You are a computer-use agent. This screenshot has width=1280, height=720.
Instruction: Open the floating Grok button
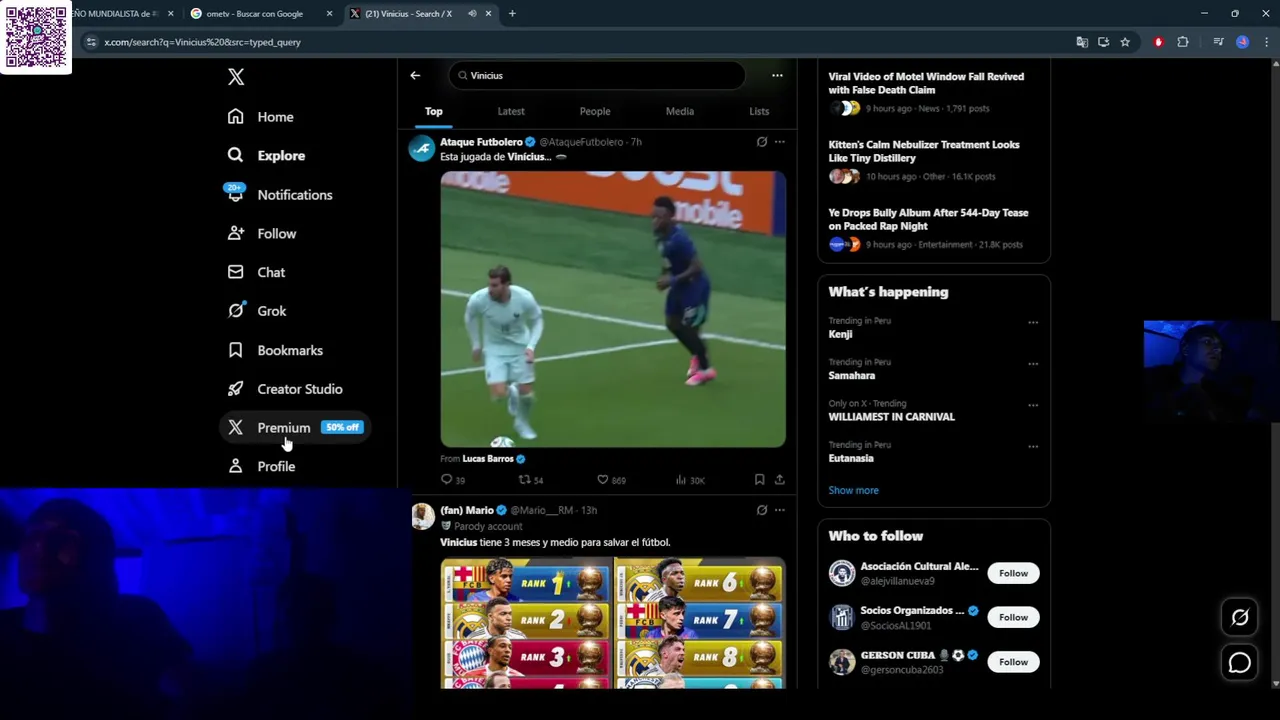pyautogui.click(x=1240, y=618)
